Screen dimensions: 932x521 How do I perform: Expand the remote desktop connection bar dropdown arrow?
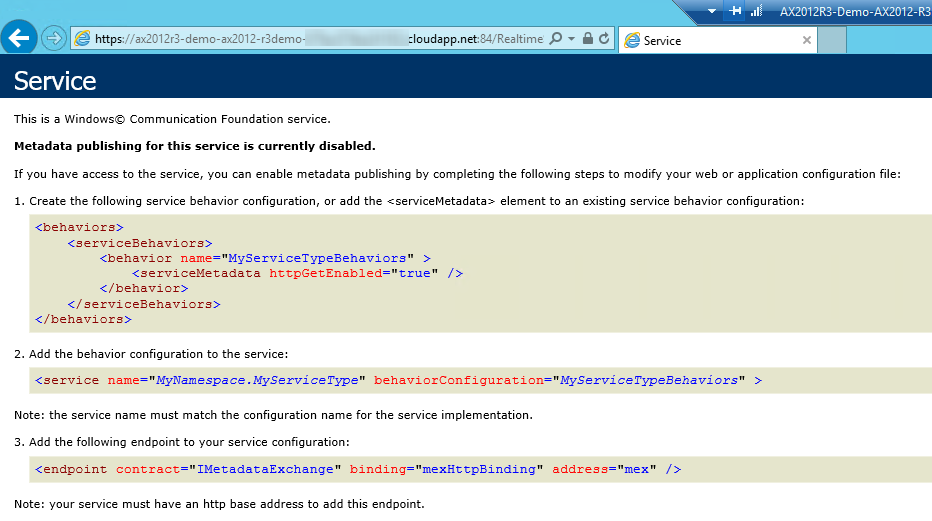point(712,11)
